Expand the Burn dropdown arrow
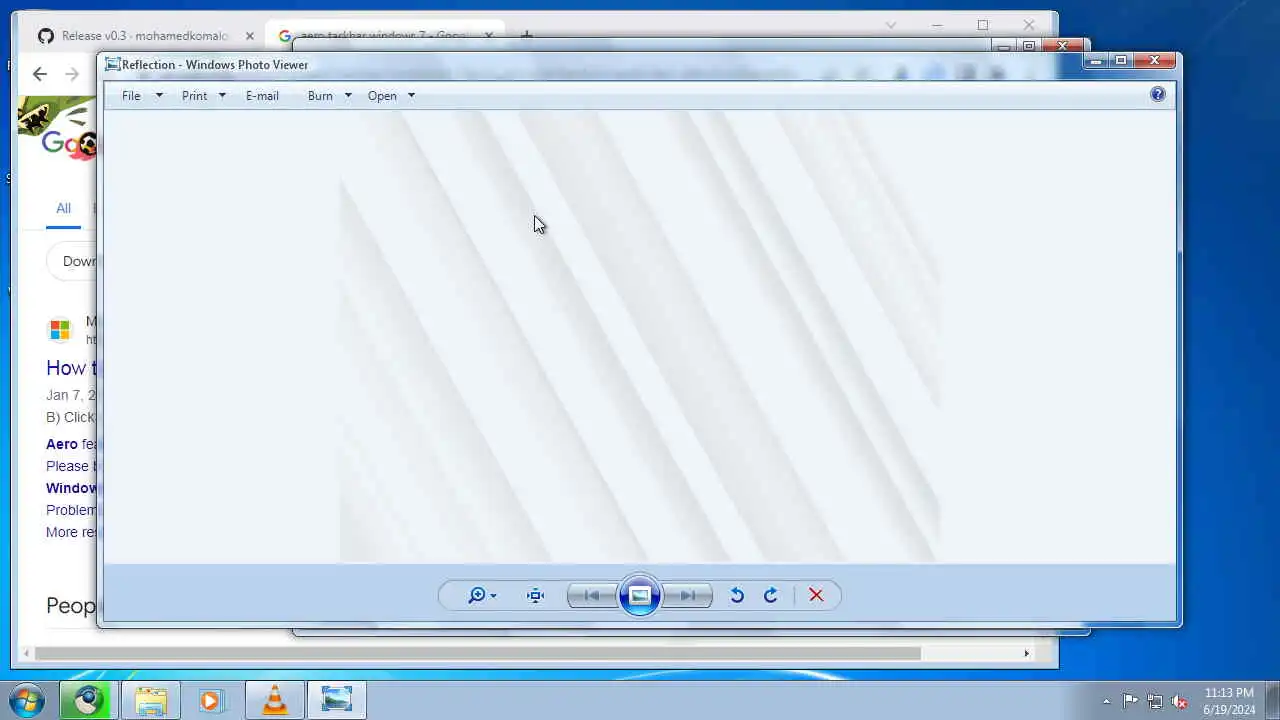The width and height of the screenshot is (1280, 720). (x=348, y=96)
